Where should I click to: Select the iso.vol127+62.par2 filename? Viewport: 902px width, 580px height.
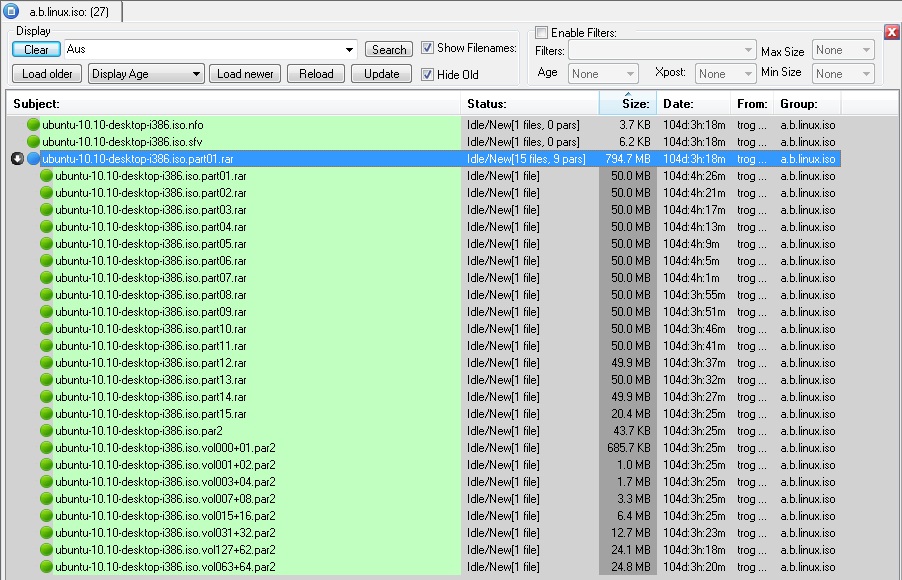pyautogui.click(x=165, y=550)
